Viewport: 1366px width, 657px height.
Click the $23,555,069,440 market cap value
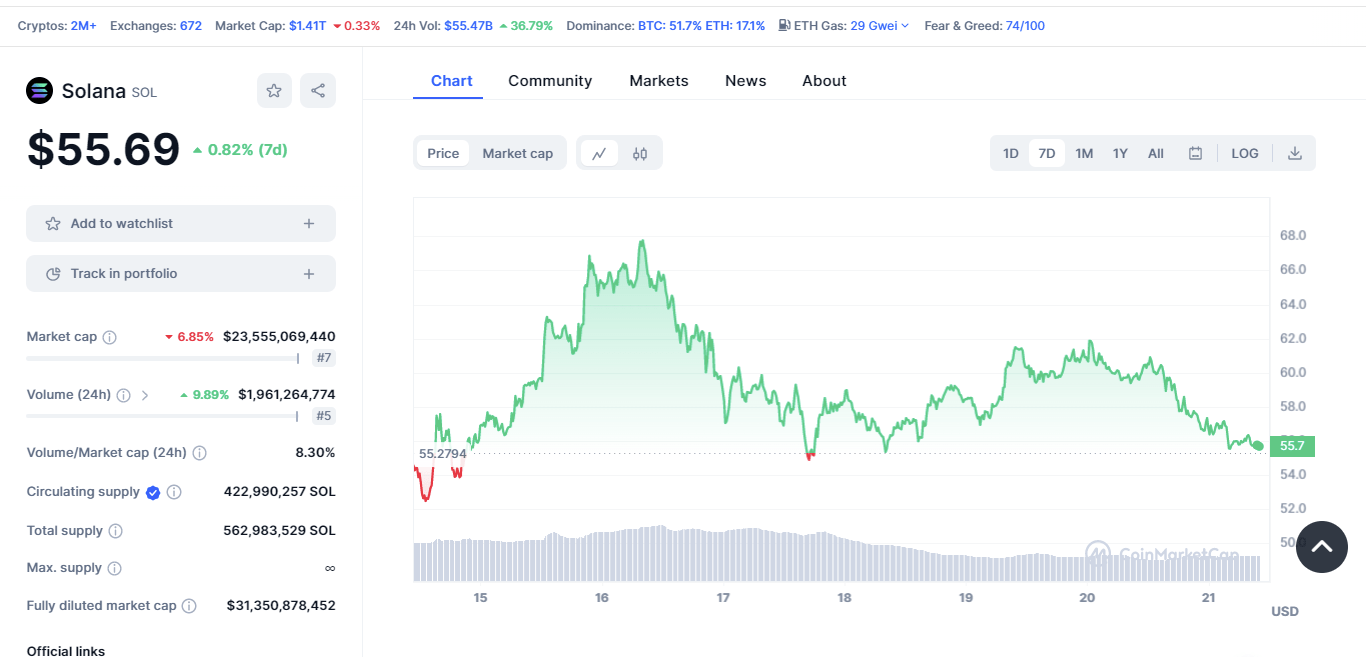coord(279,337)
